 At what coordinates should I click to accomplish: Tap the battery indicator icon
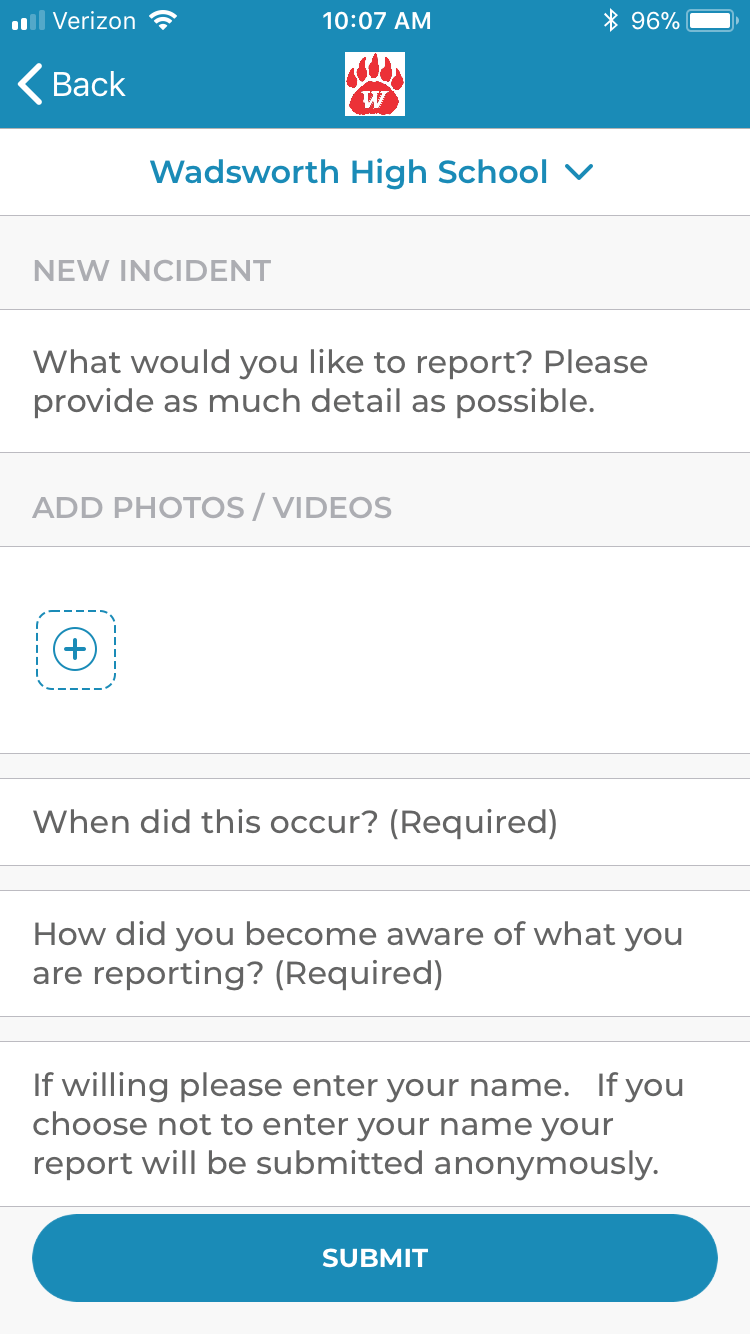tap(712, 20)
